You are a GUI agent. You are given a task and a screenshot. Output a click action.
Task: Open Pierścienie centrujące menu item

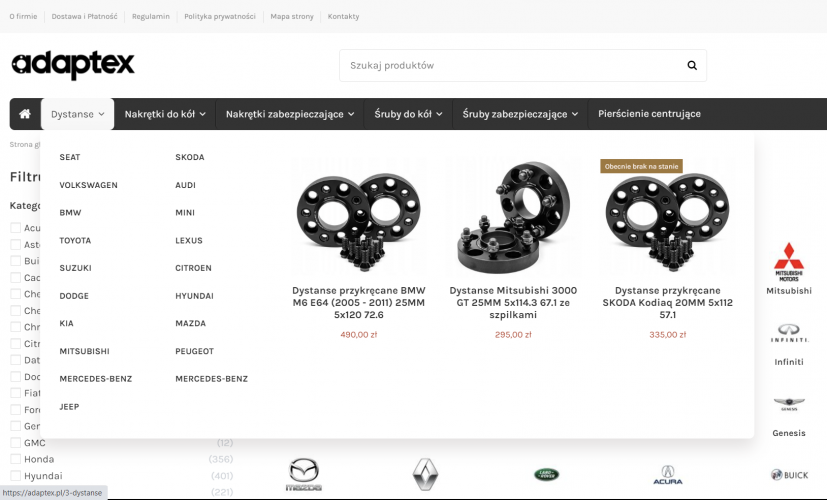pyautogui.click(x=649, y=114)
